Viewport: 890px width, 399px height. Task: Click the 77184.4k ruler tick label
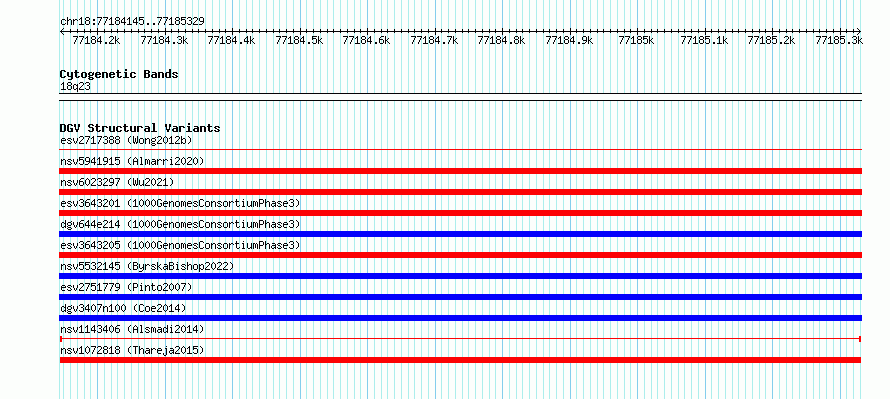coord(232,40)
